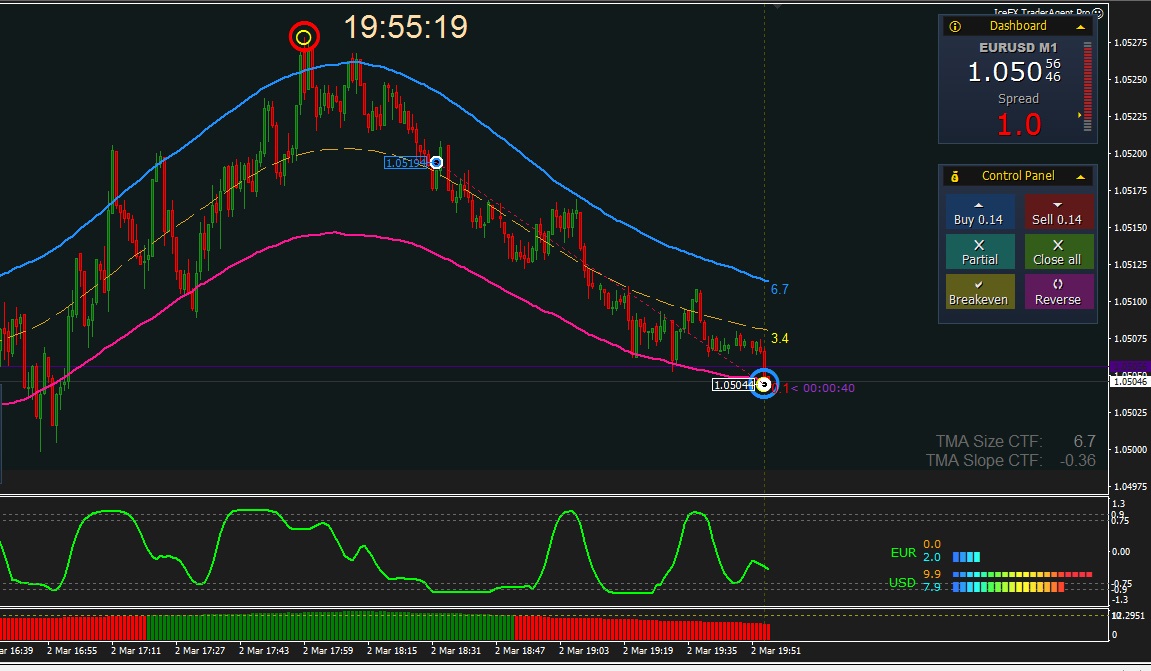
Task: Click the USD currency strength label
Action: tap(902, 583)
